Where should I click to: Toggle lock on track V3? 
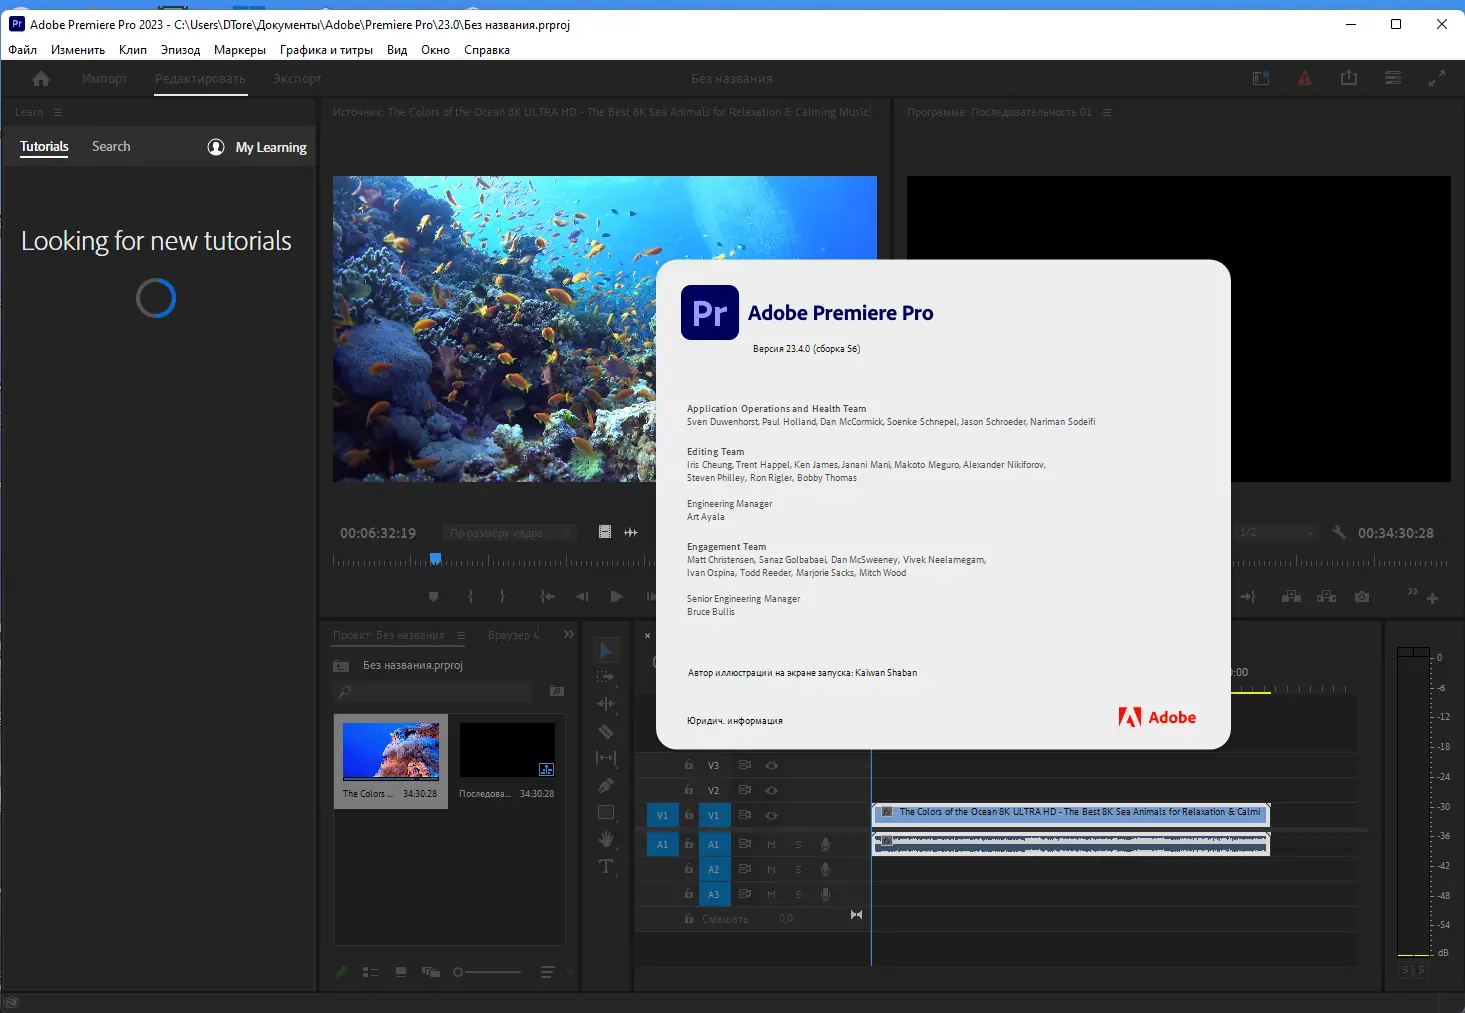pos(689,765)
